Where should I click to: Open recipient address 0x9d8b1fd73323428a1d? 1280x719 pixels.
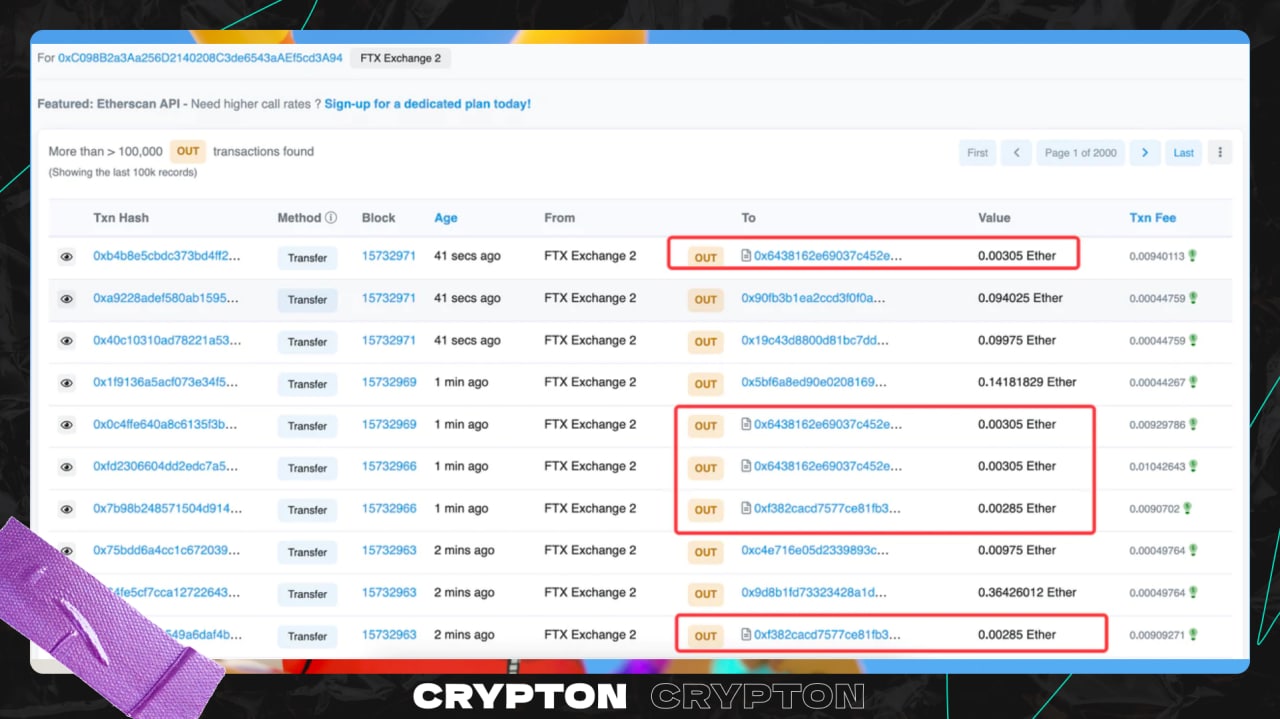click(x=813, y=592)
